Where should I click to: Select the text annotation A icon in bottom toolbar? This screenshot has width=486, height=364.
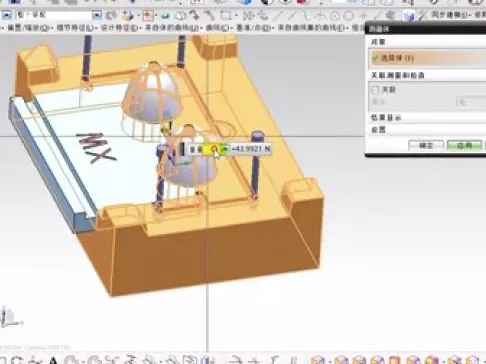[53, 360]
